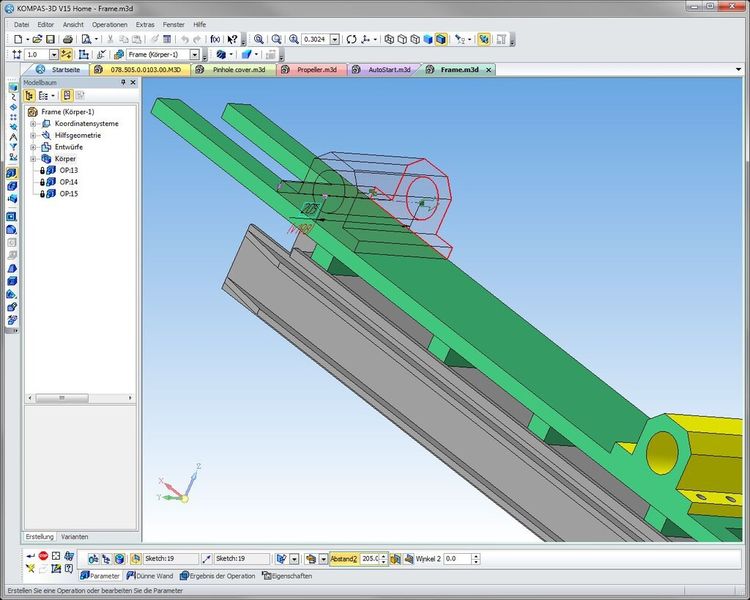Open the Varianten tab
750x600 pixels.
76,537
